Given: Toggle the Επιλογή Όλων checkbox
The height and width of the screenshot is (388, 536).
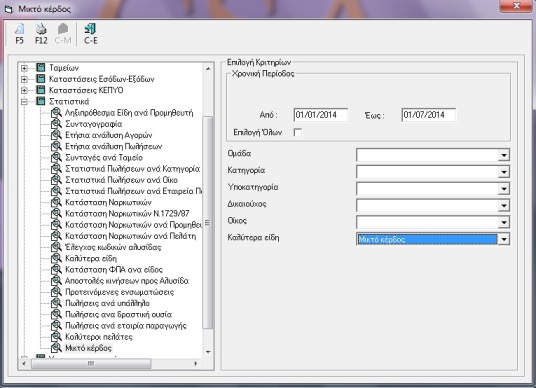Looking at the screenshot, I should tap(298, 132).
